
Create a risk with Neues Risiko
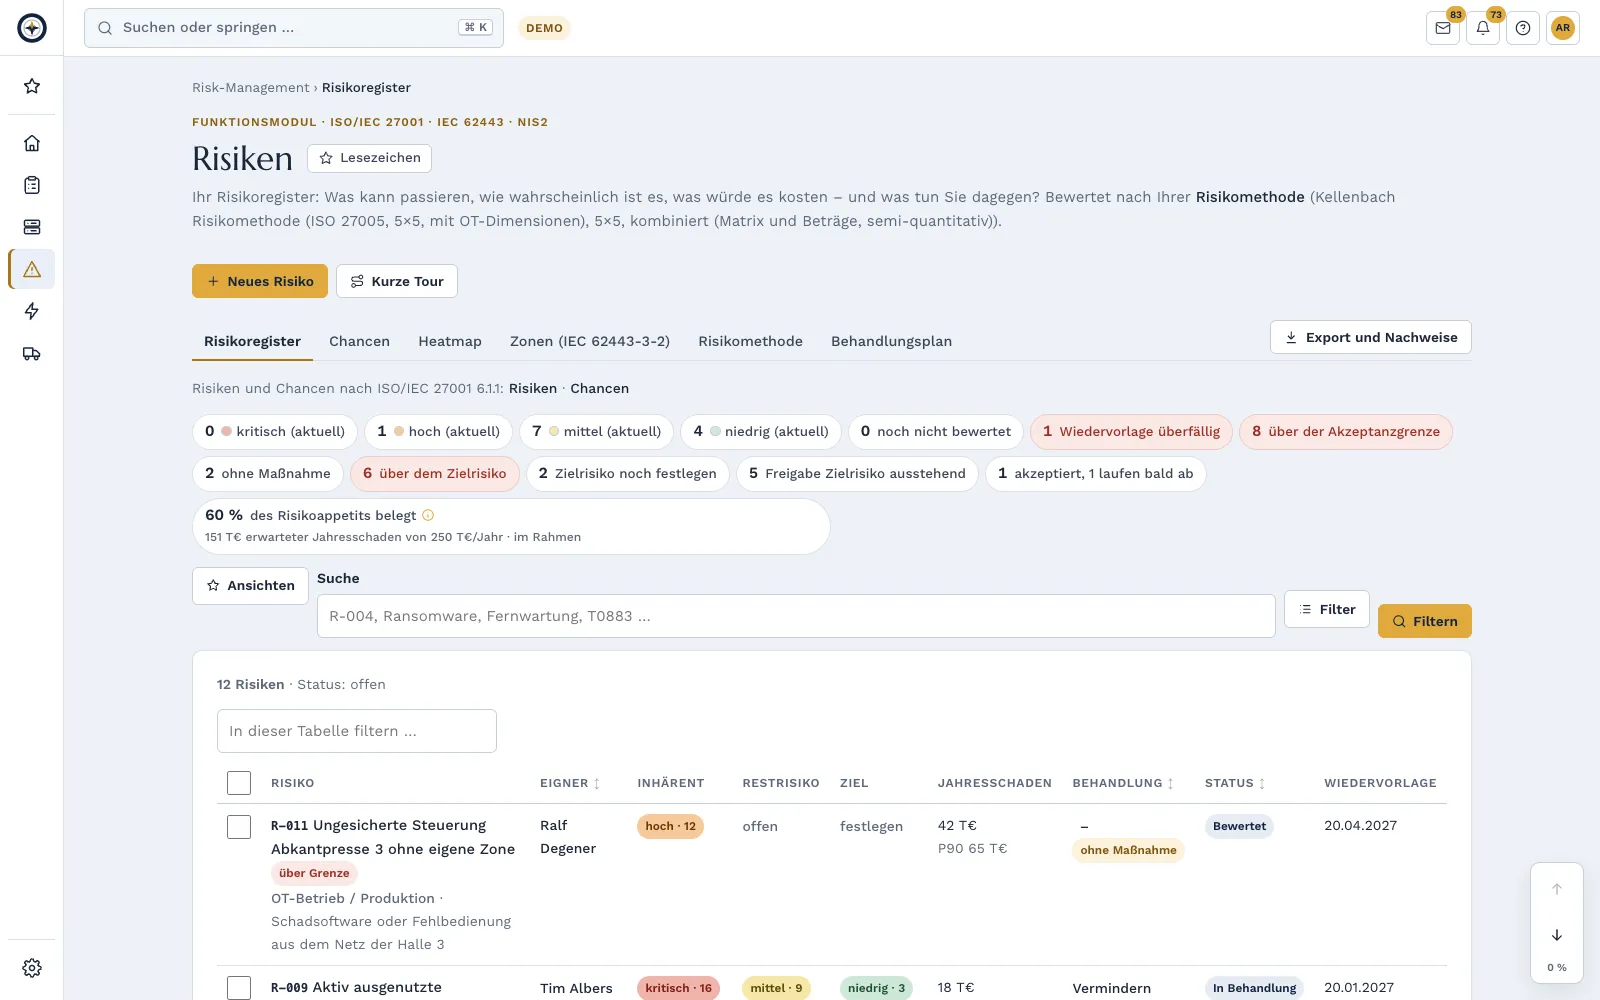coord(260,281)
